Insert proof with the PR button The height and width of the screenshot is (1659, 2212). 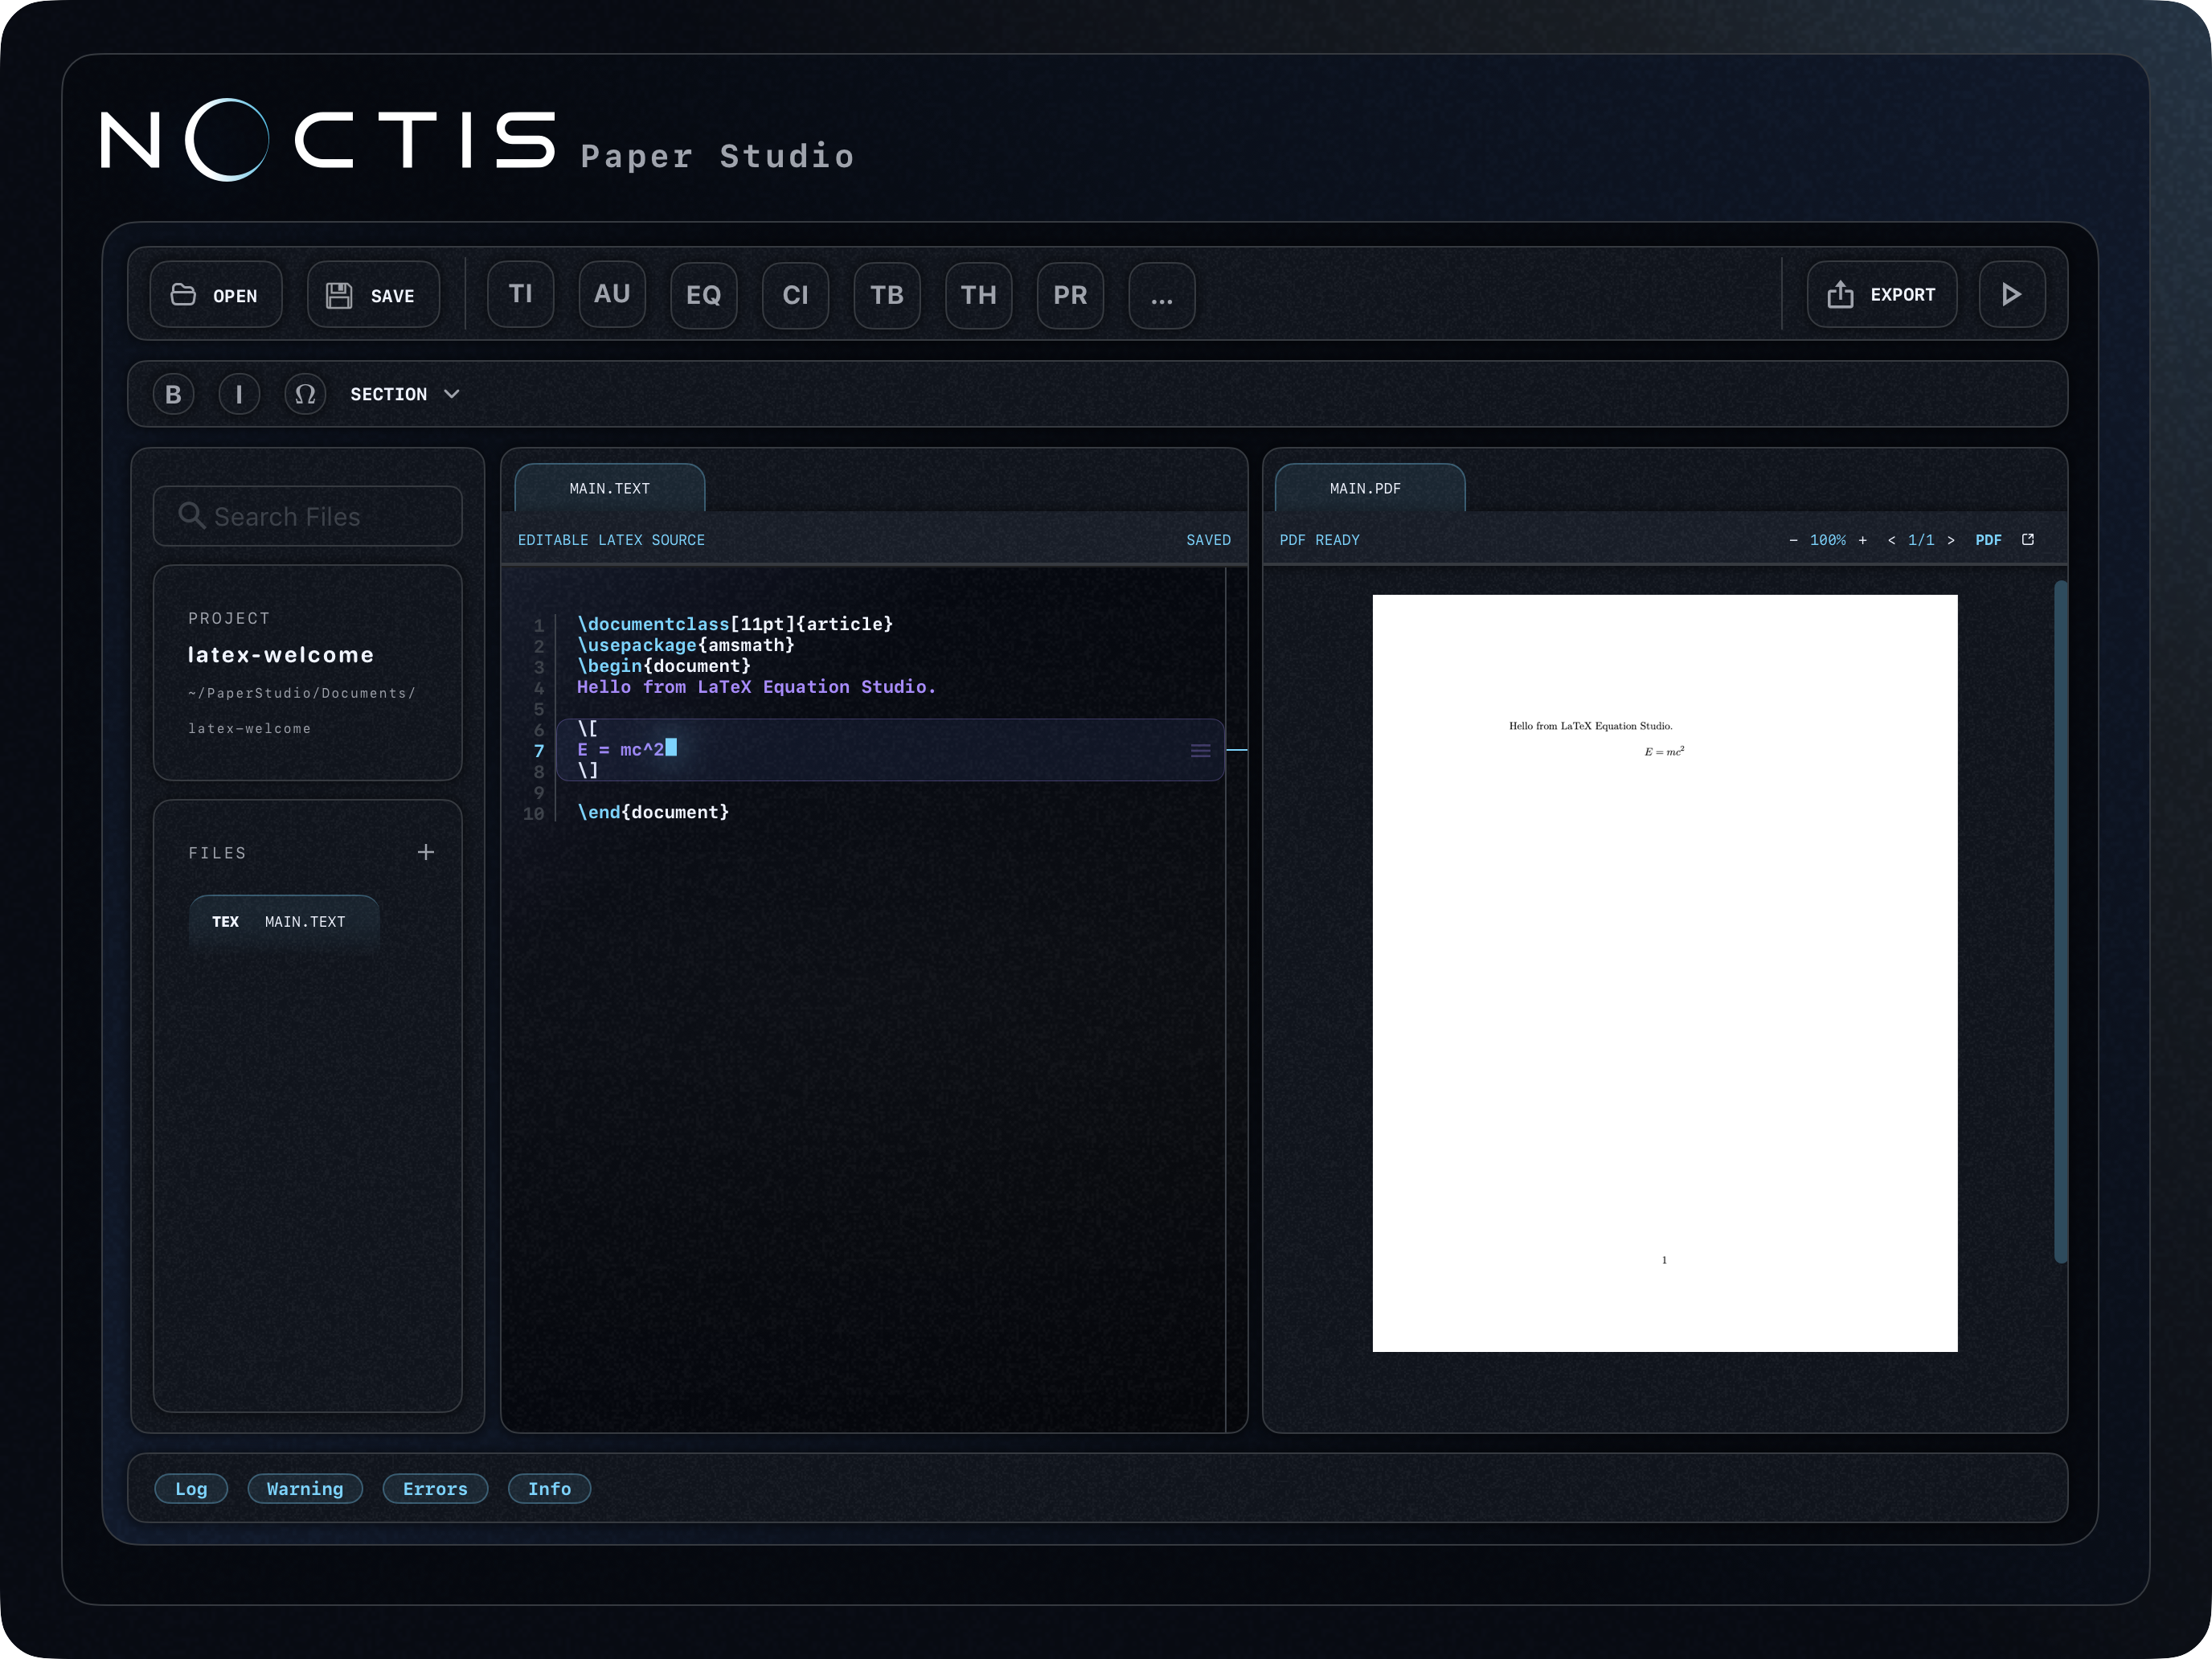pyautogui.click(x=1070, y=295)
